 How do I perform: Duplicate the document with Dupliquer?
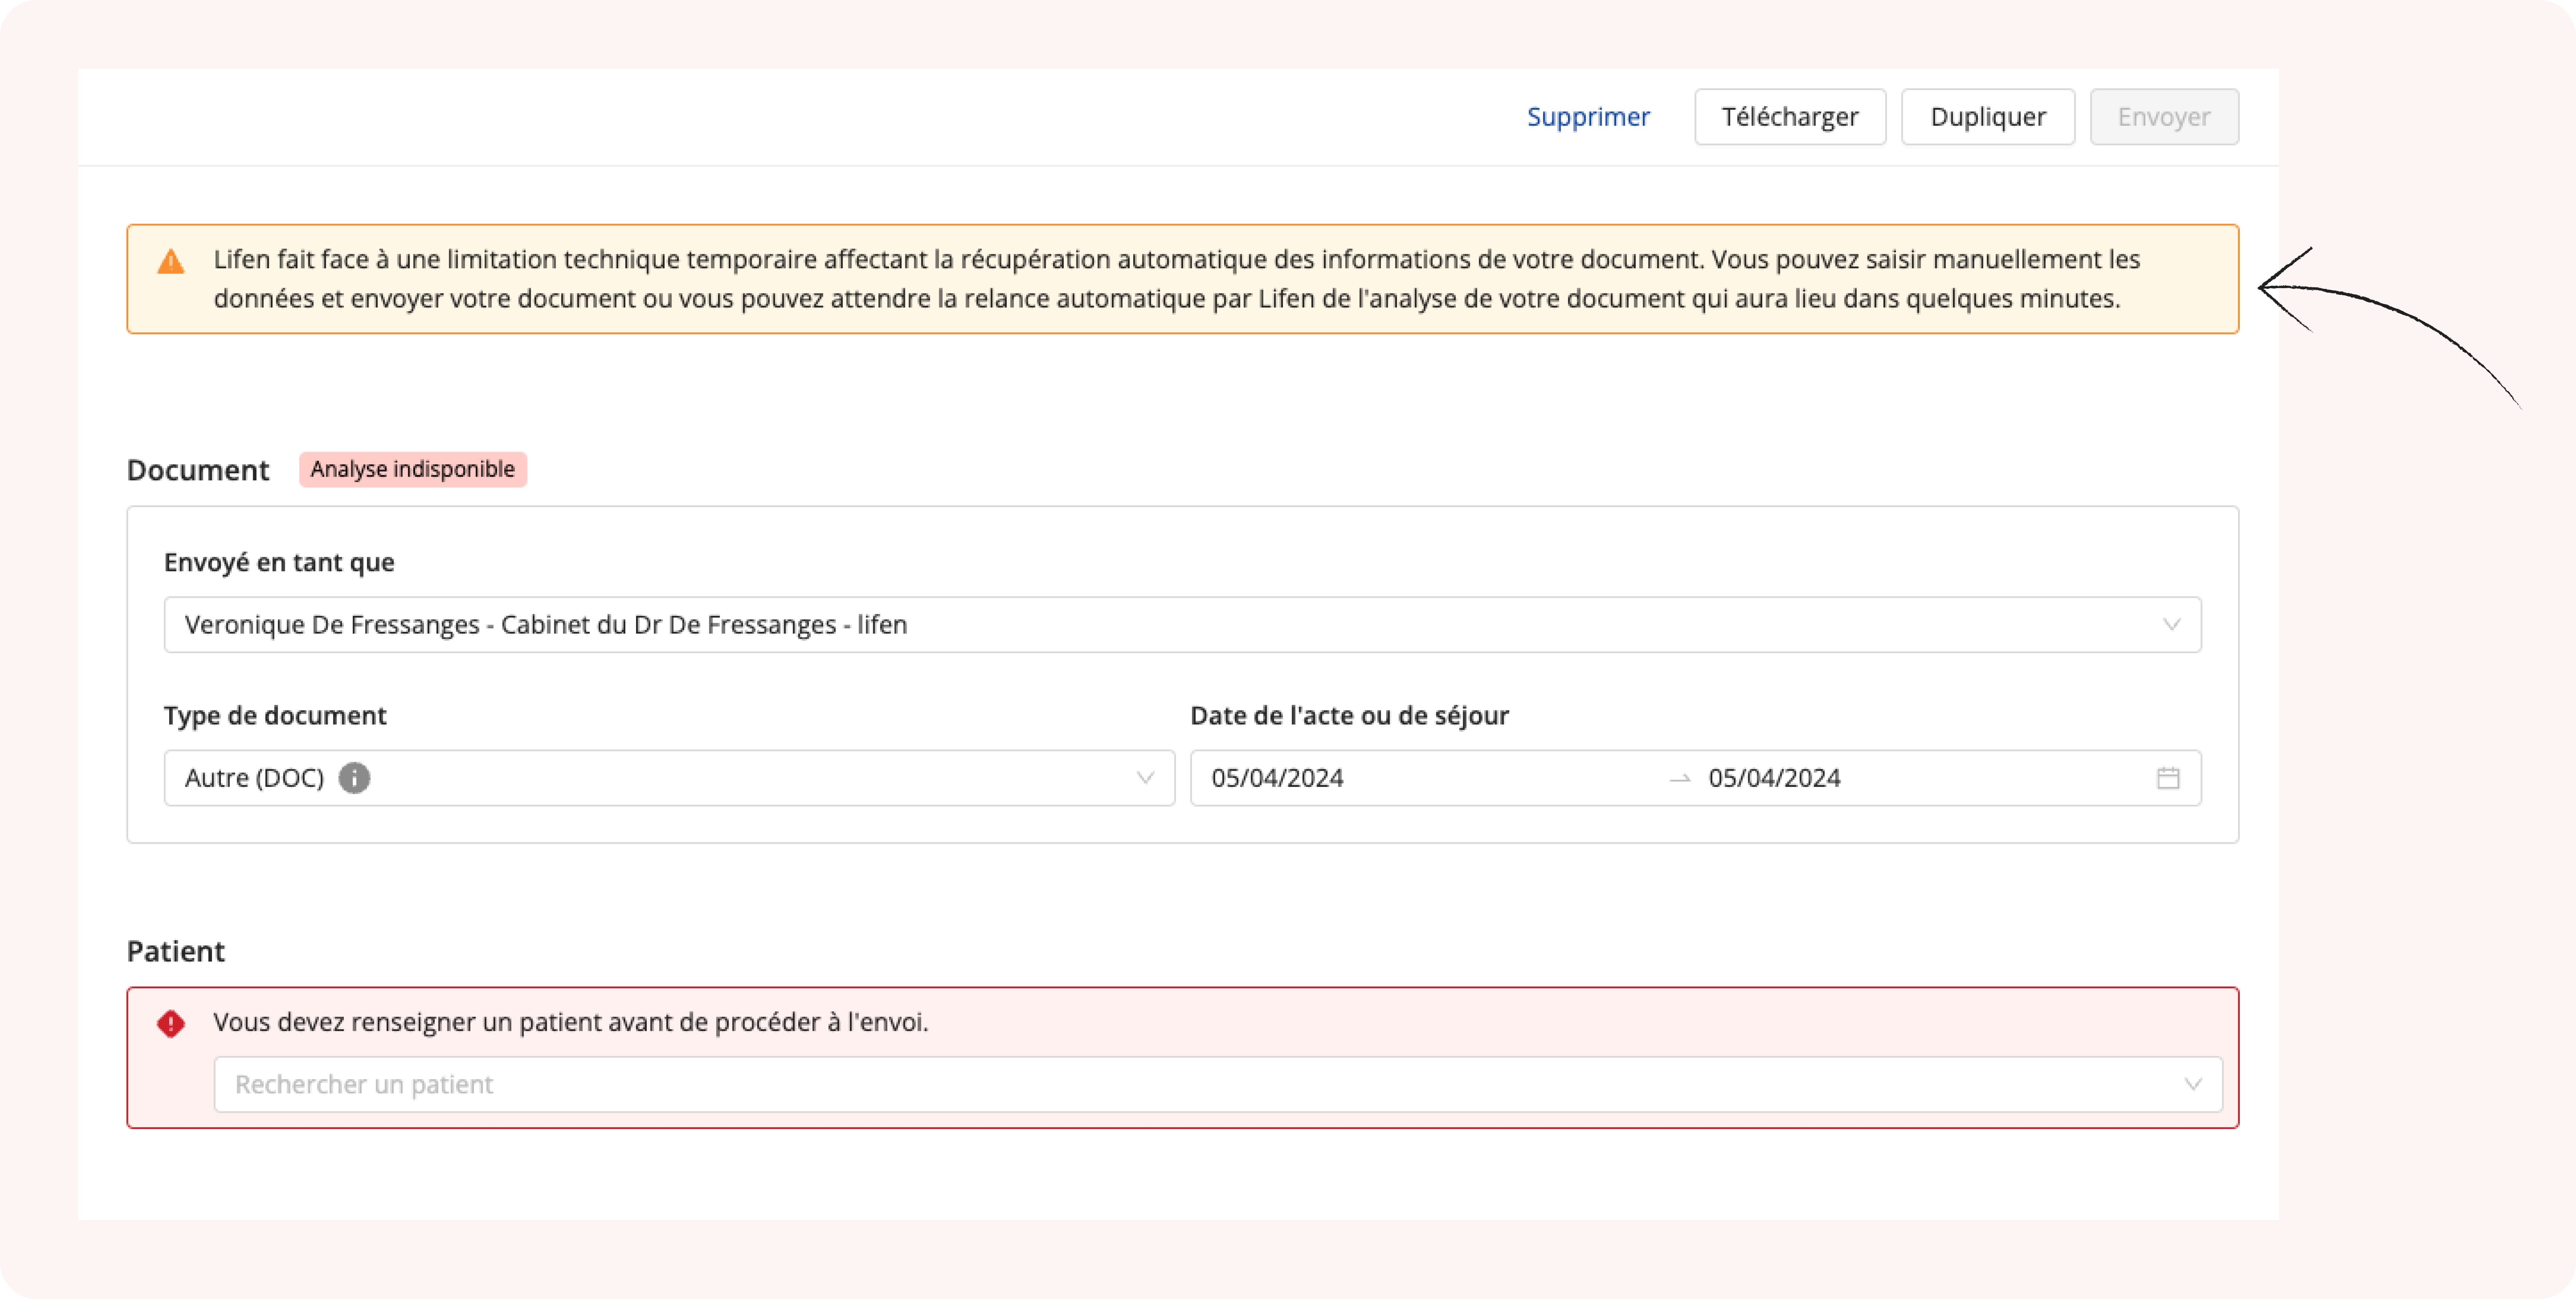(x=1988, y=117)
